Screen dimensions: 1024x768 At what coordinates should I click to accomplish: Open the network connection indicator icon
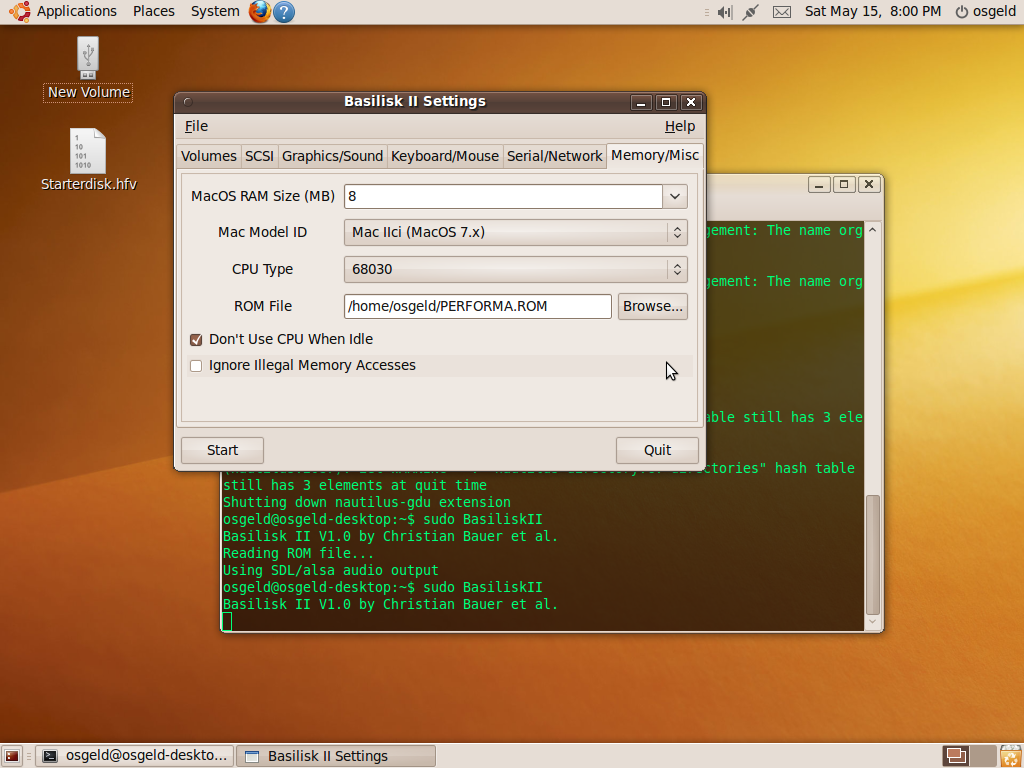pyautogui.click(x=750, y=12)
